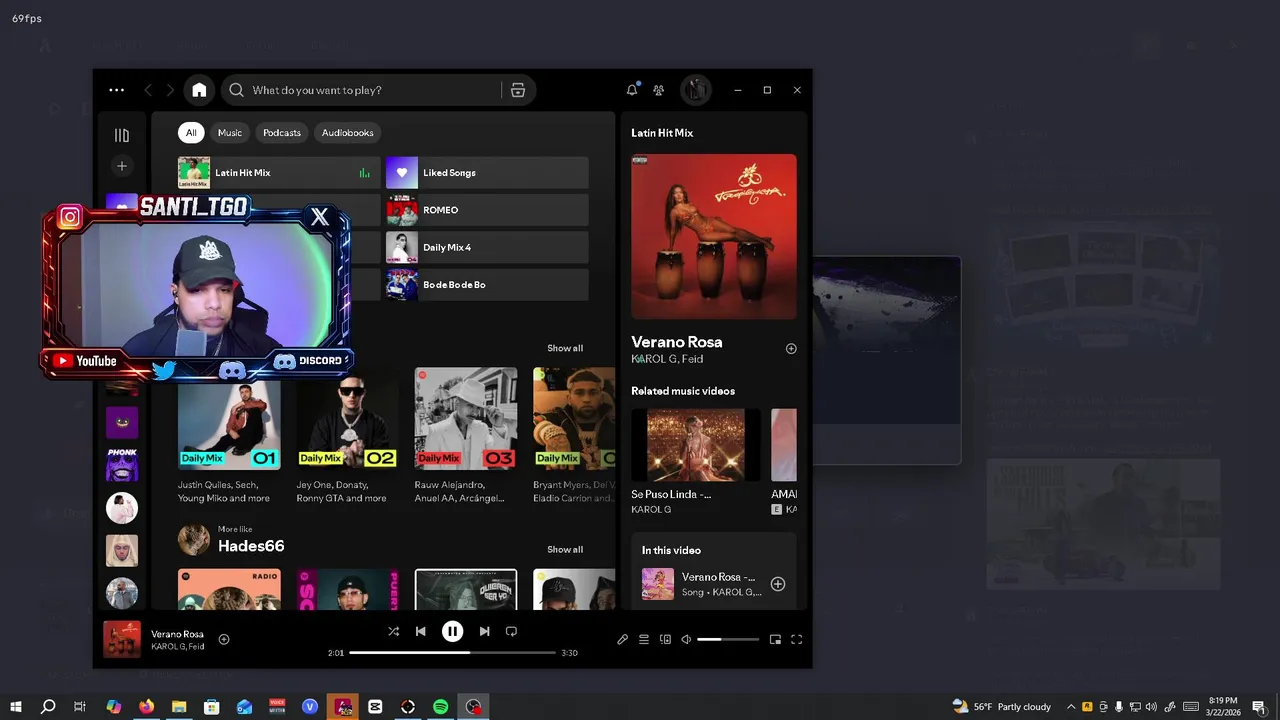The height and width of the screenshot is (720, 1280).
Task: Open the PHONK playlist in sidebar
Action: coord(122,465)
